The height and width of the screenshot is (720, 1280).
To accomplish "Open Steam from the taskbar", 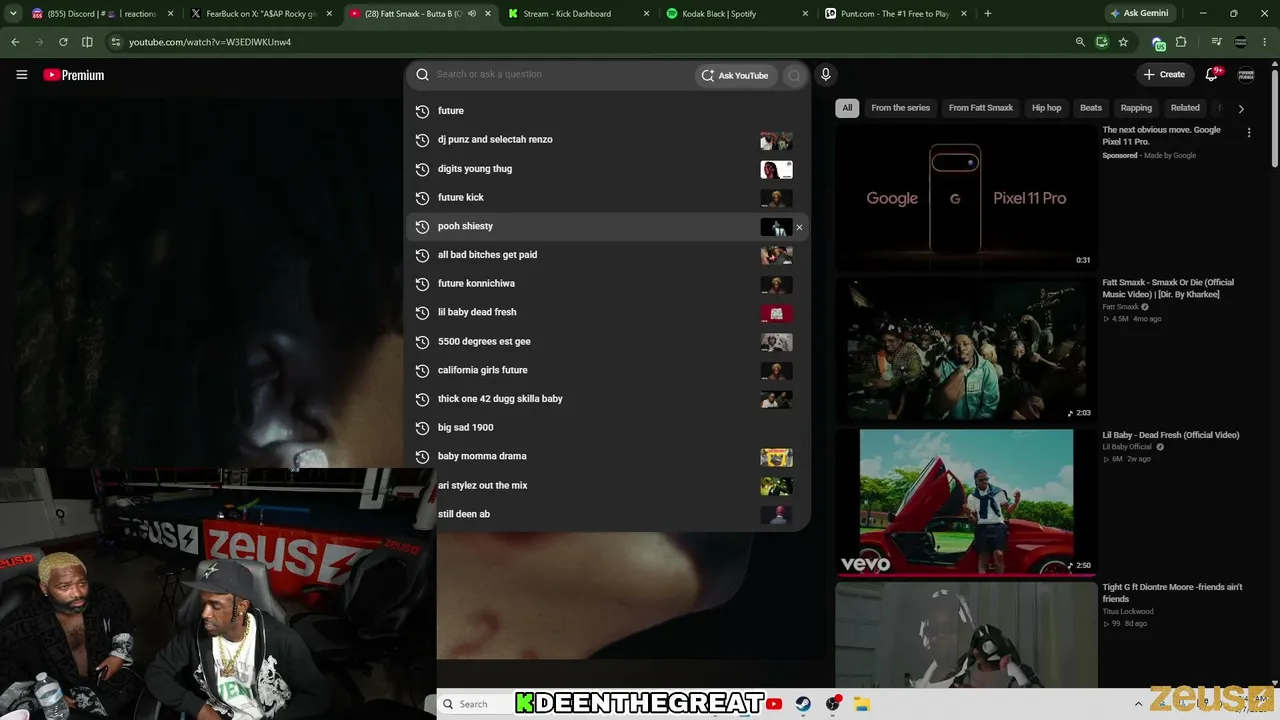I will (803, 704).
